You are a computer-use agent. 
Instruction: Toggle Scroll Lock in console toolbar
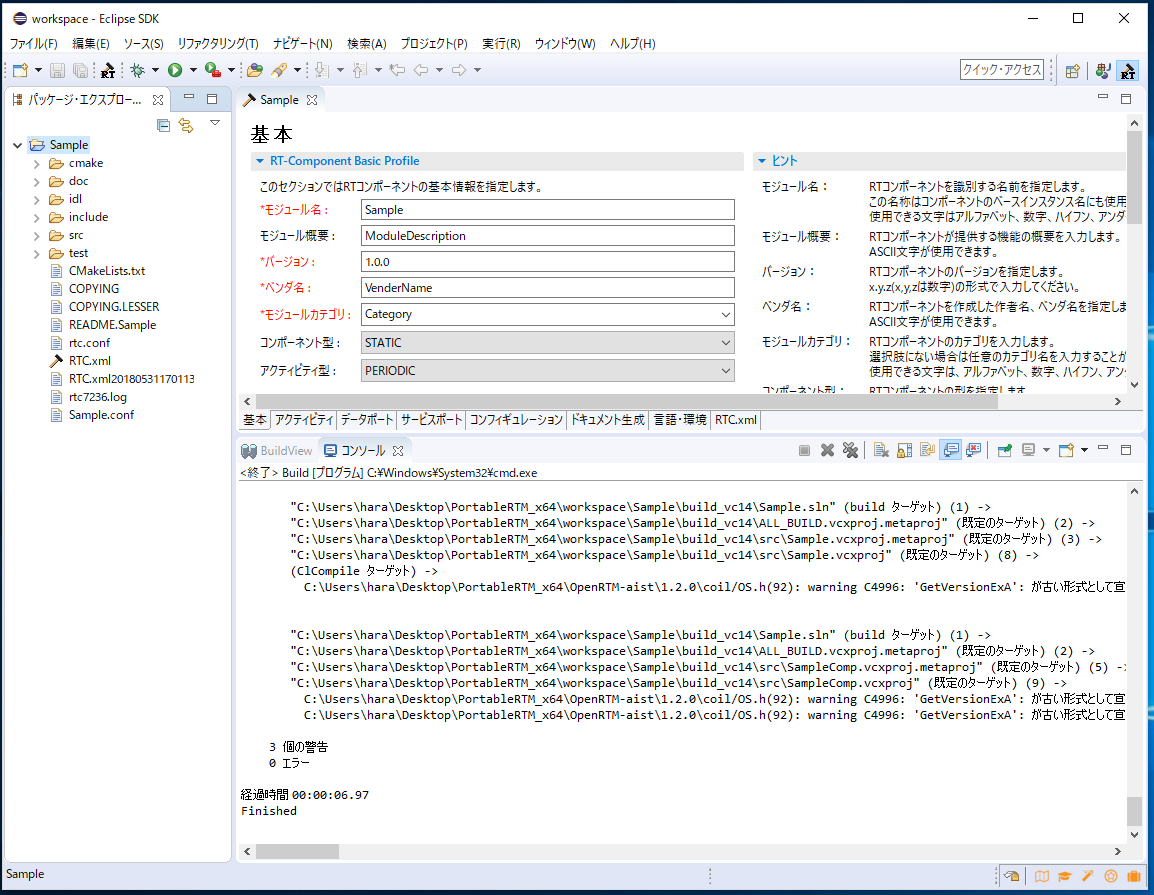click(905, 450)
